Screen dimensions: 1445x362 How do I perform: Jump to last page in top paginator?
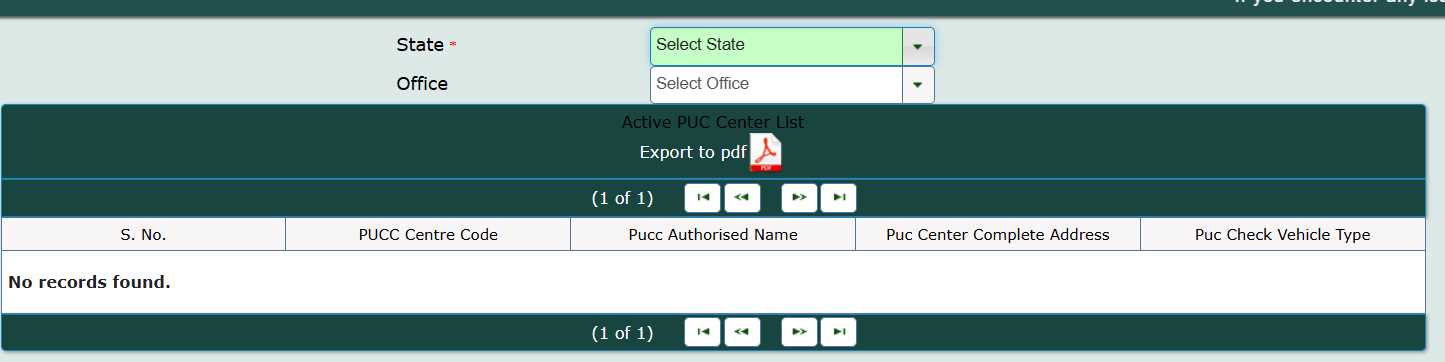point(838,198)
